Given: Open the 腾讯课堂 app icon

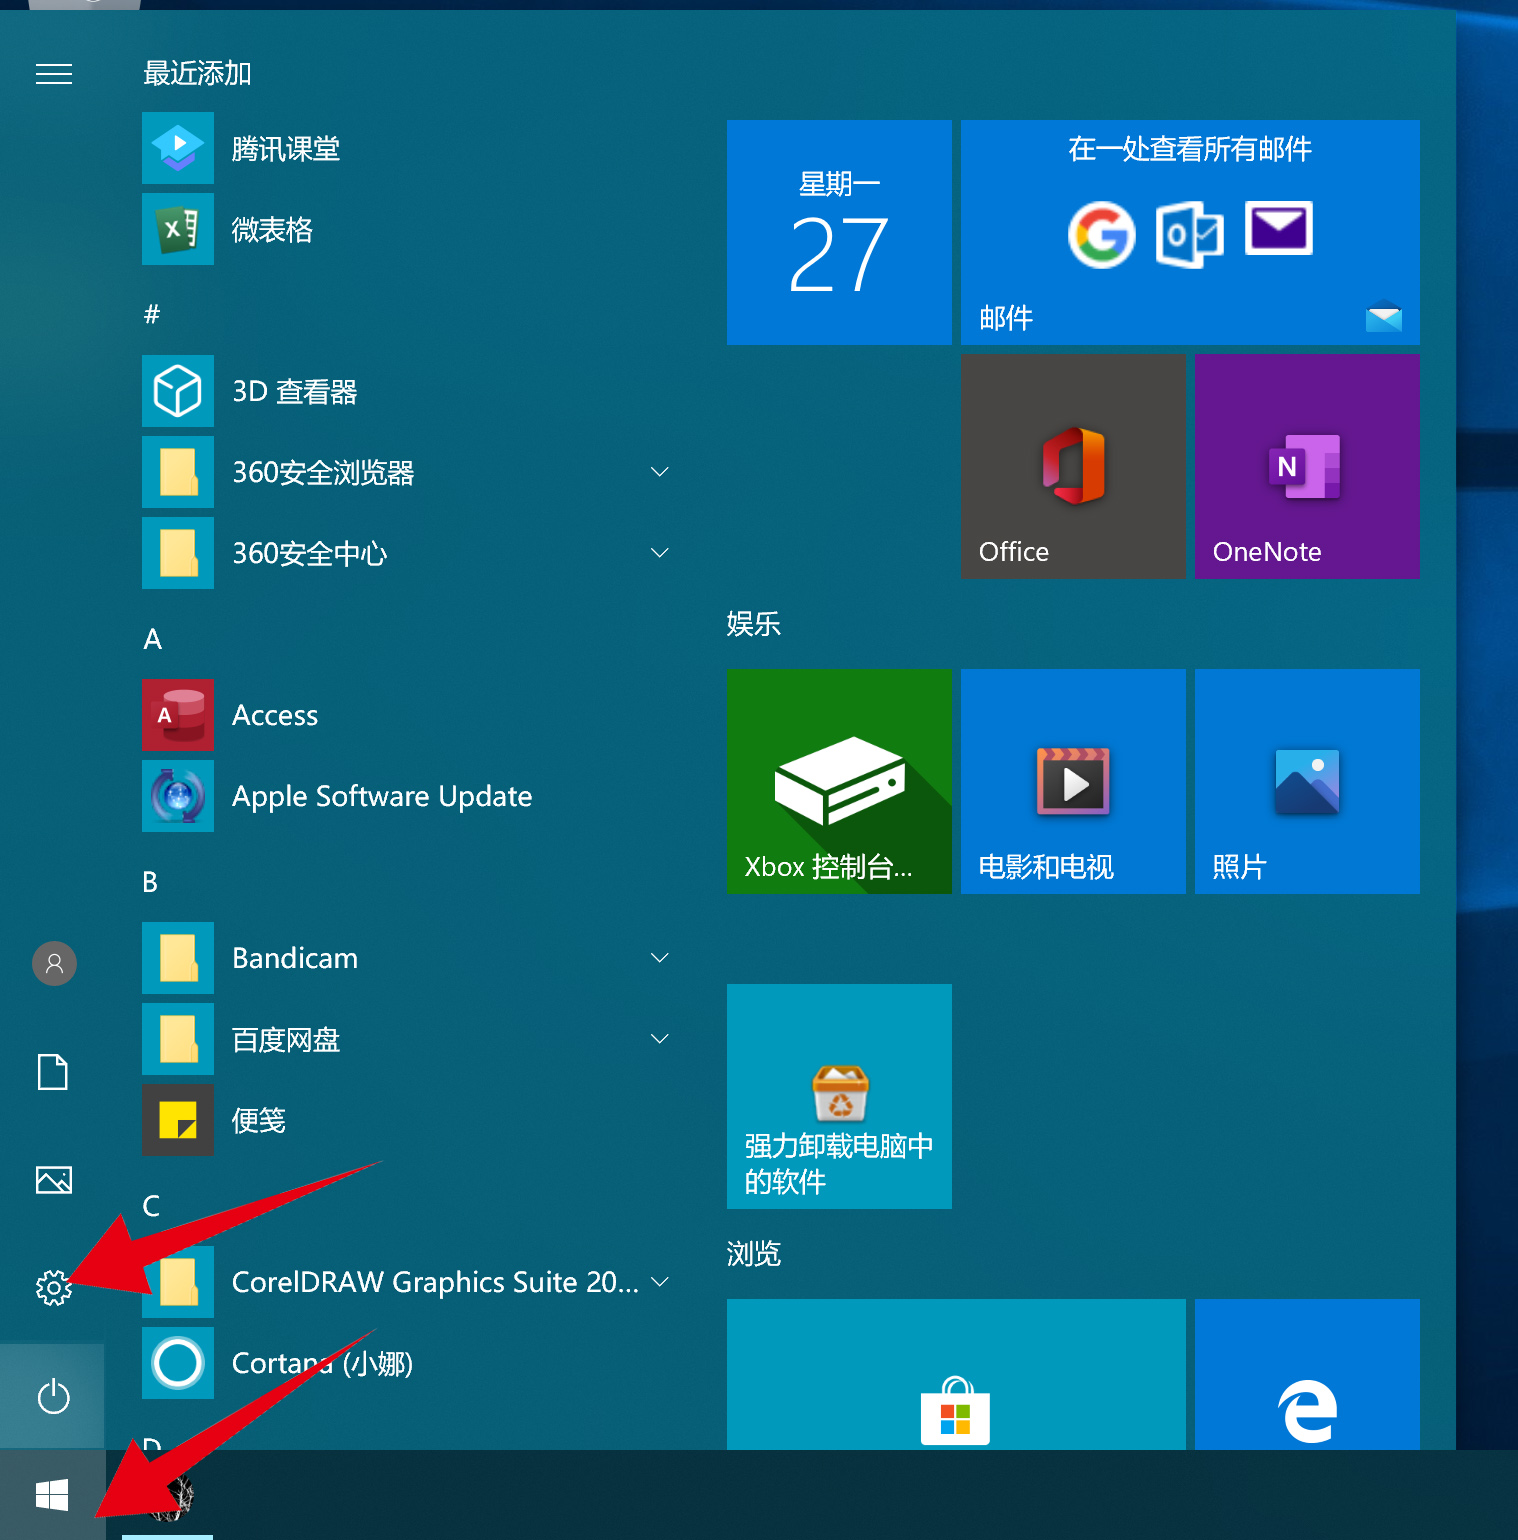Looking at the screenshot, I should tap(178, 148).
